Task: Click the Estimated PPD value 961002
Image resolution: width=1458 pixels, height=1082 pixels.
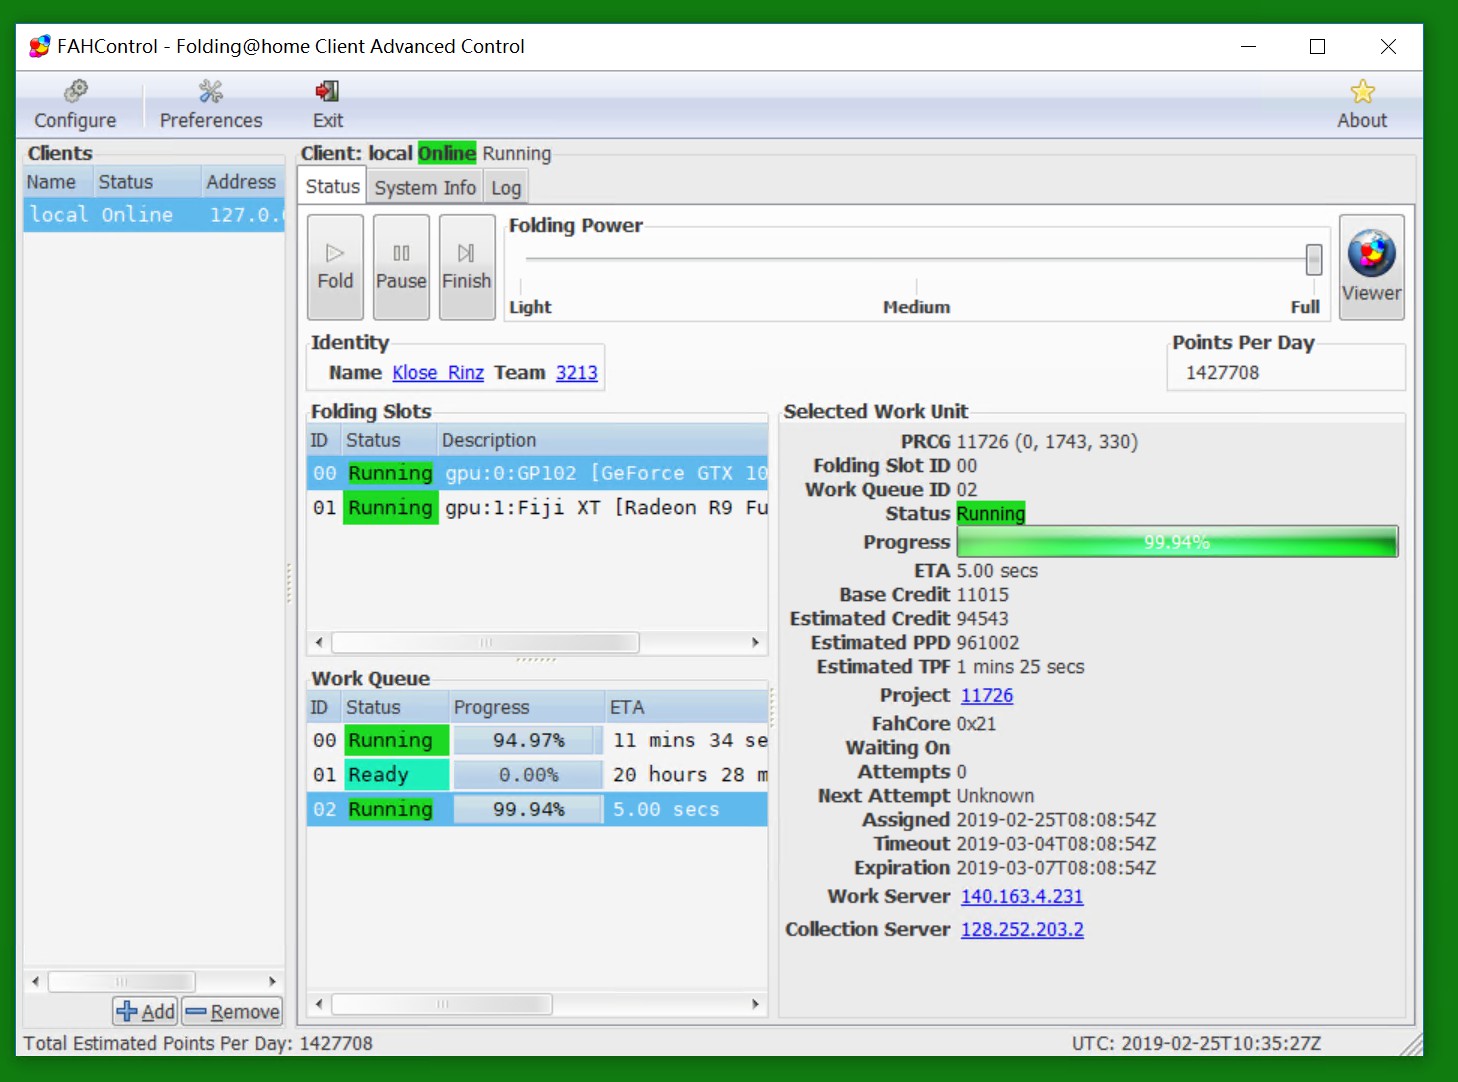Action: [988, 643]
